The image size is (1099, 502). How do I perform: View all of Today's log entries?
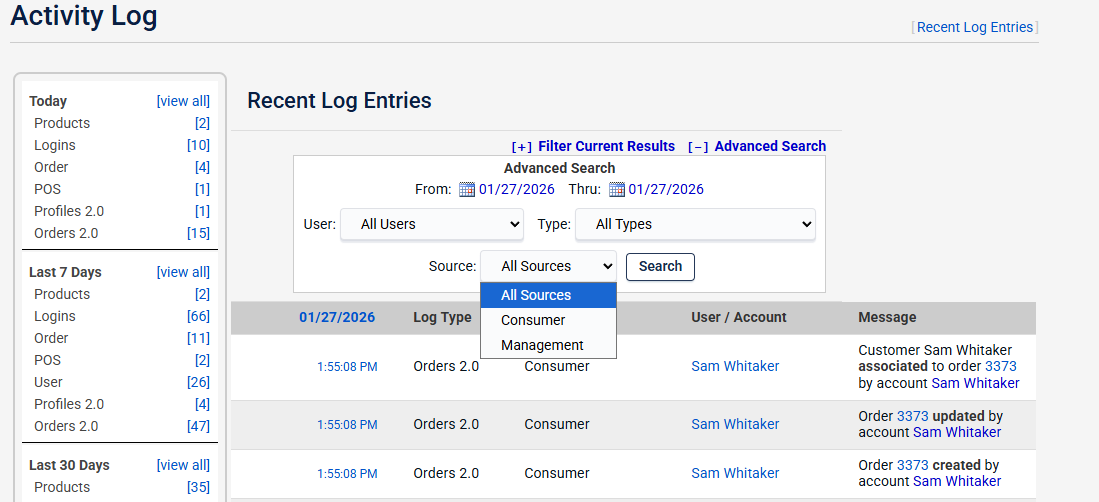(x=183, y=101)
